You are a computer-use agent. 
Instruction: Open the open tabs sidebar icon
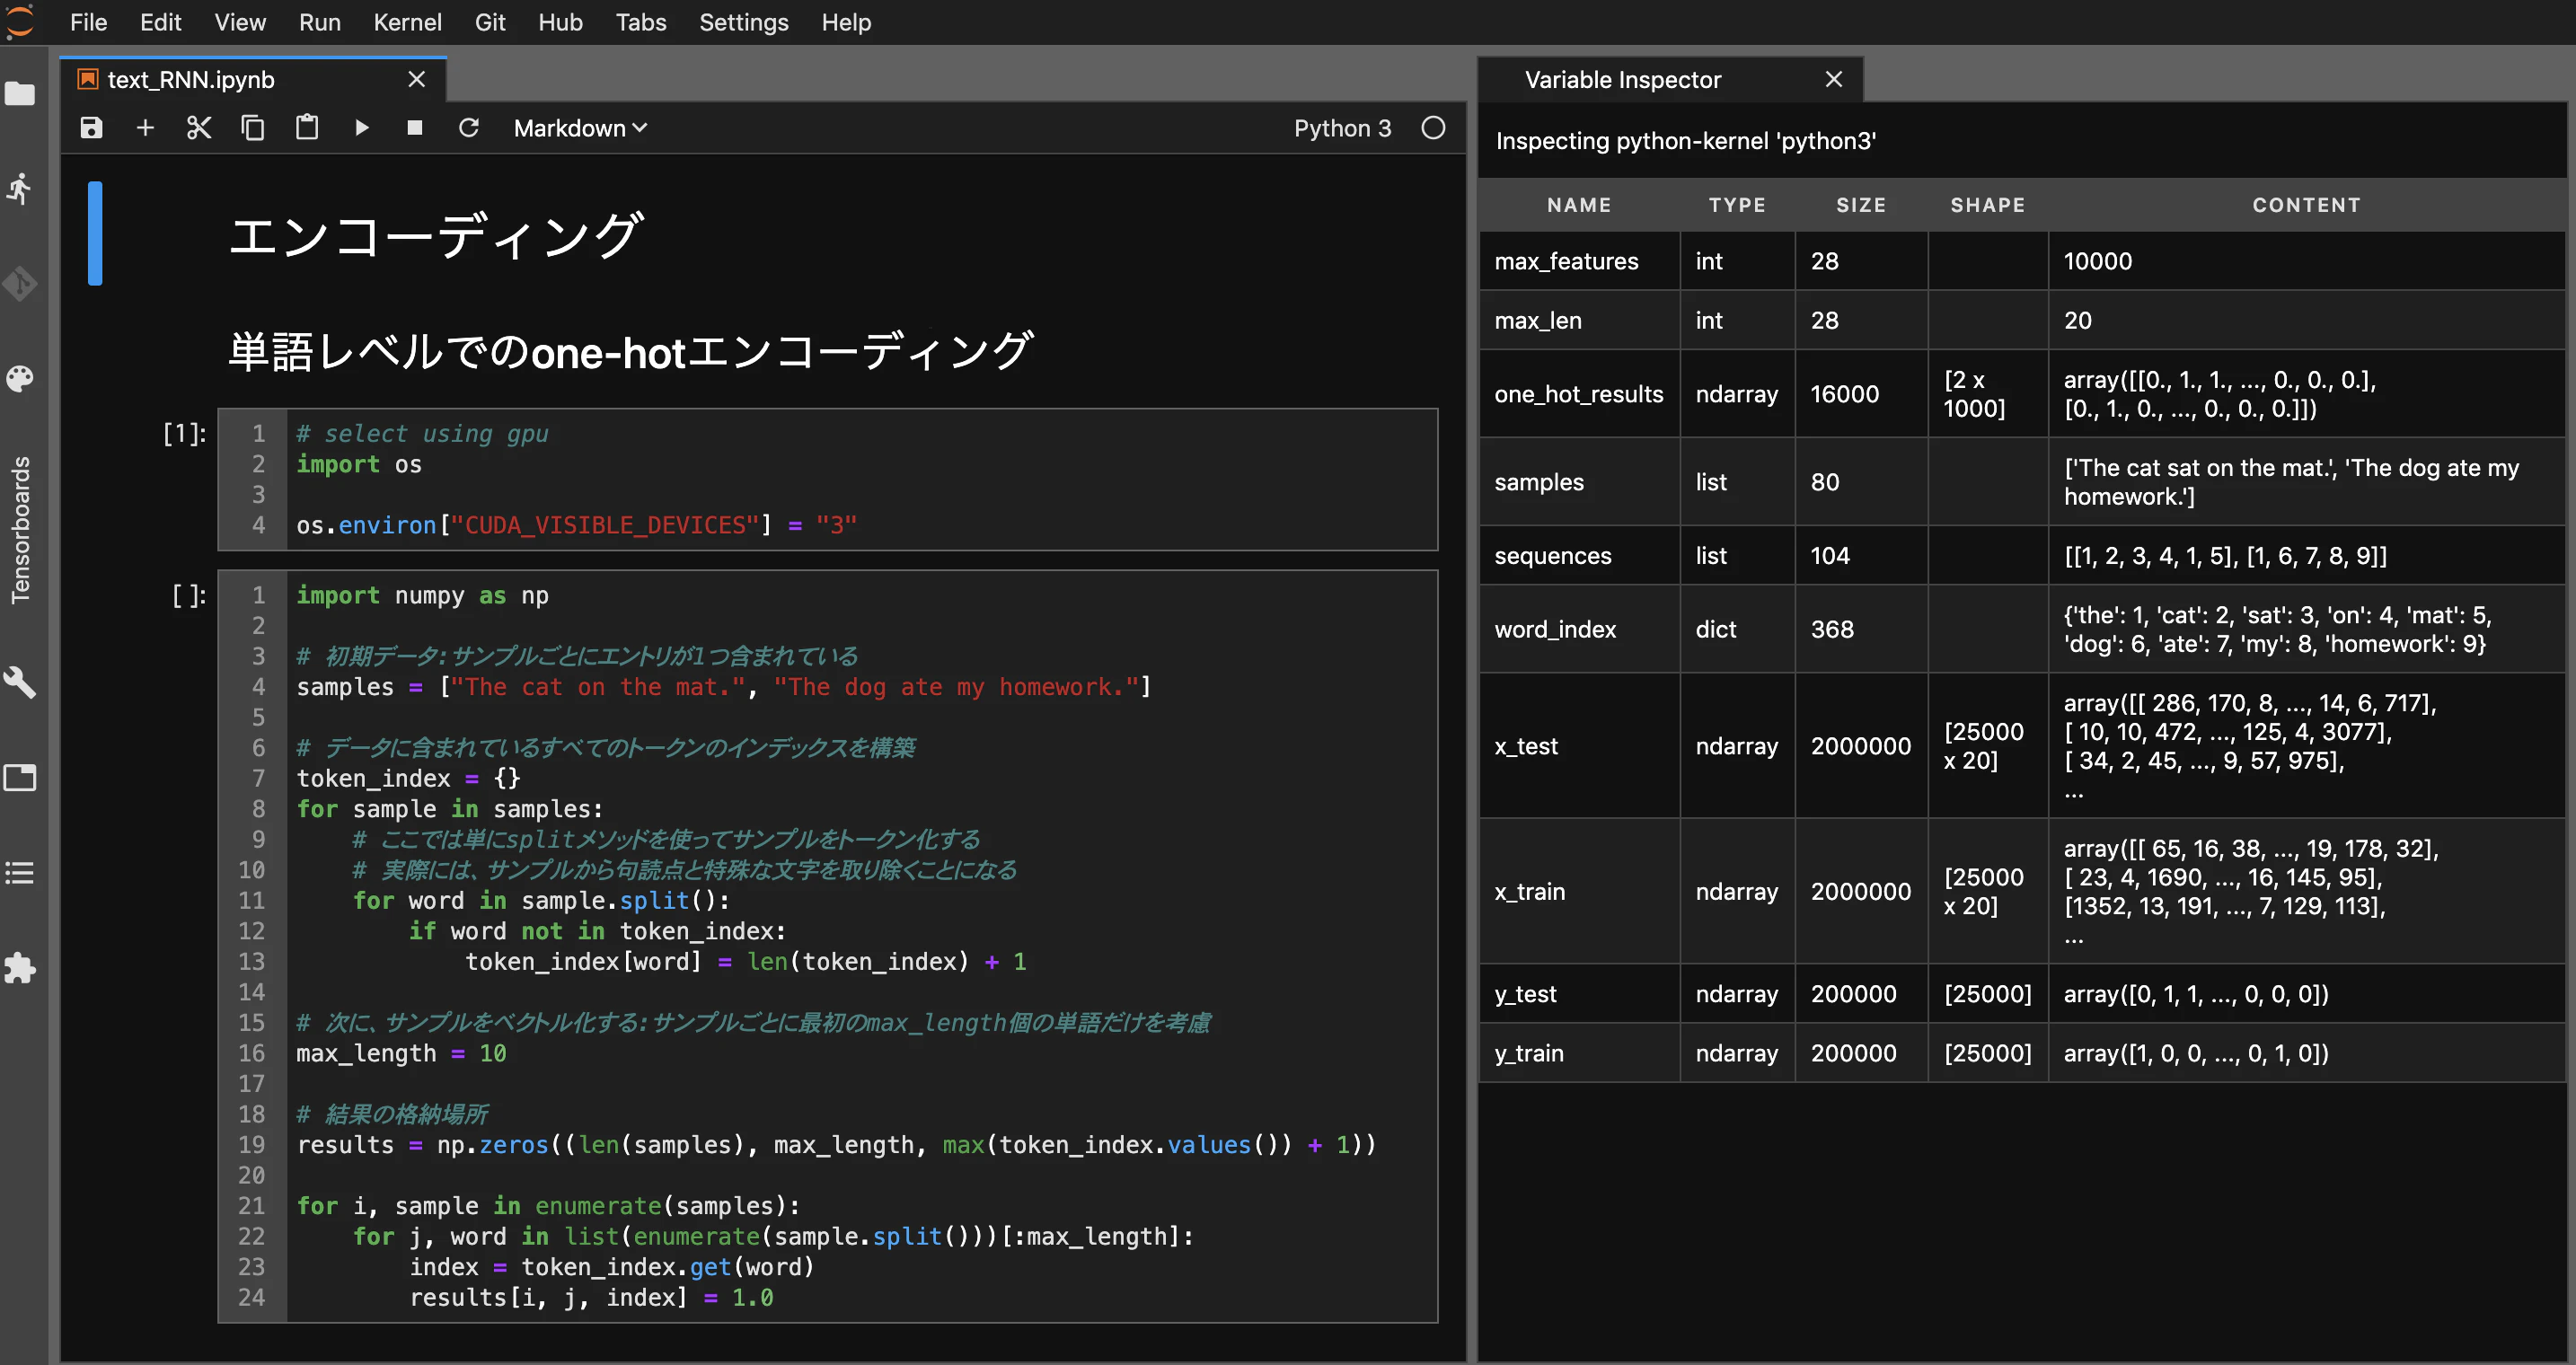[x=20, y=778]
